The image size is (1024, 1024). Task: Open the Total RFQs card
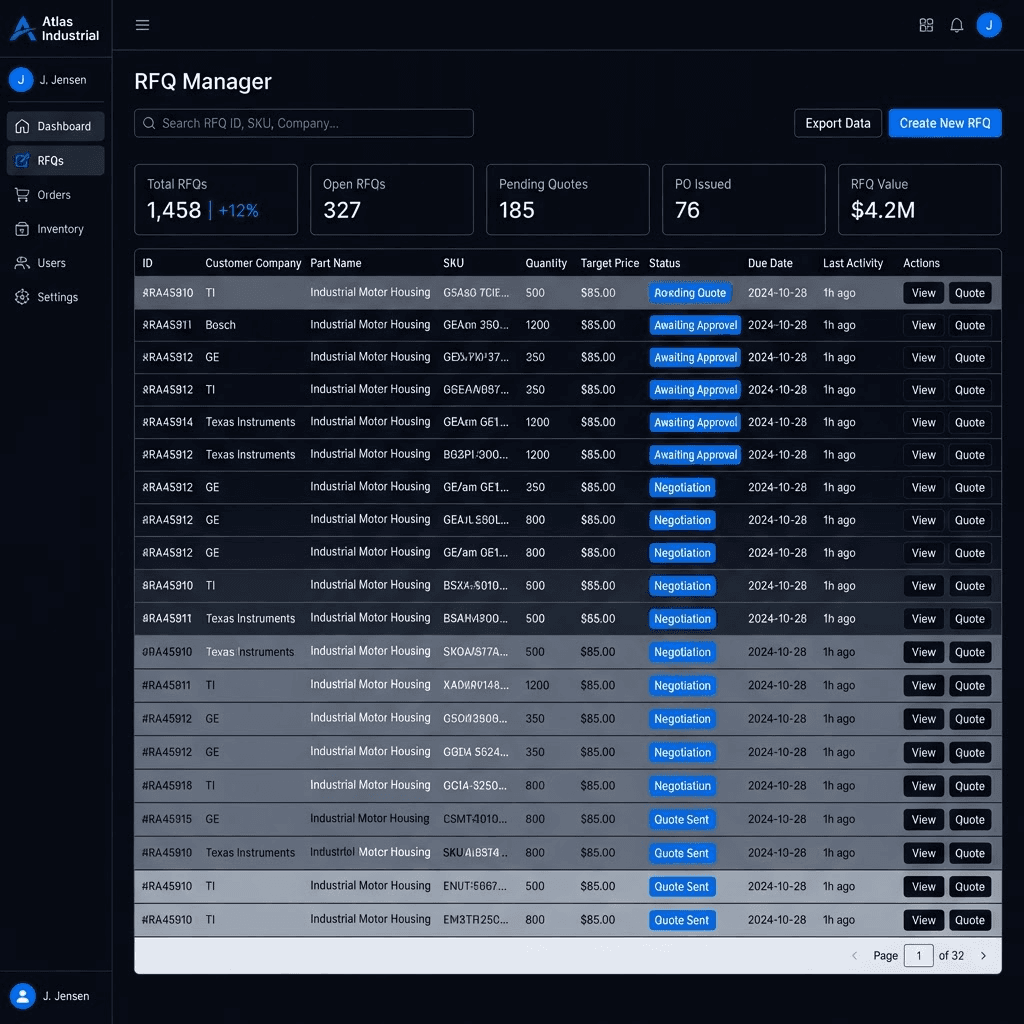216,199
